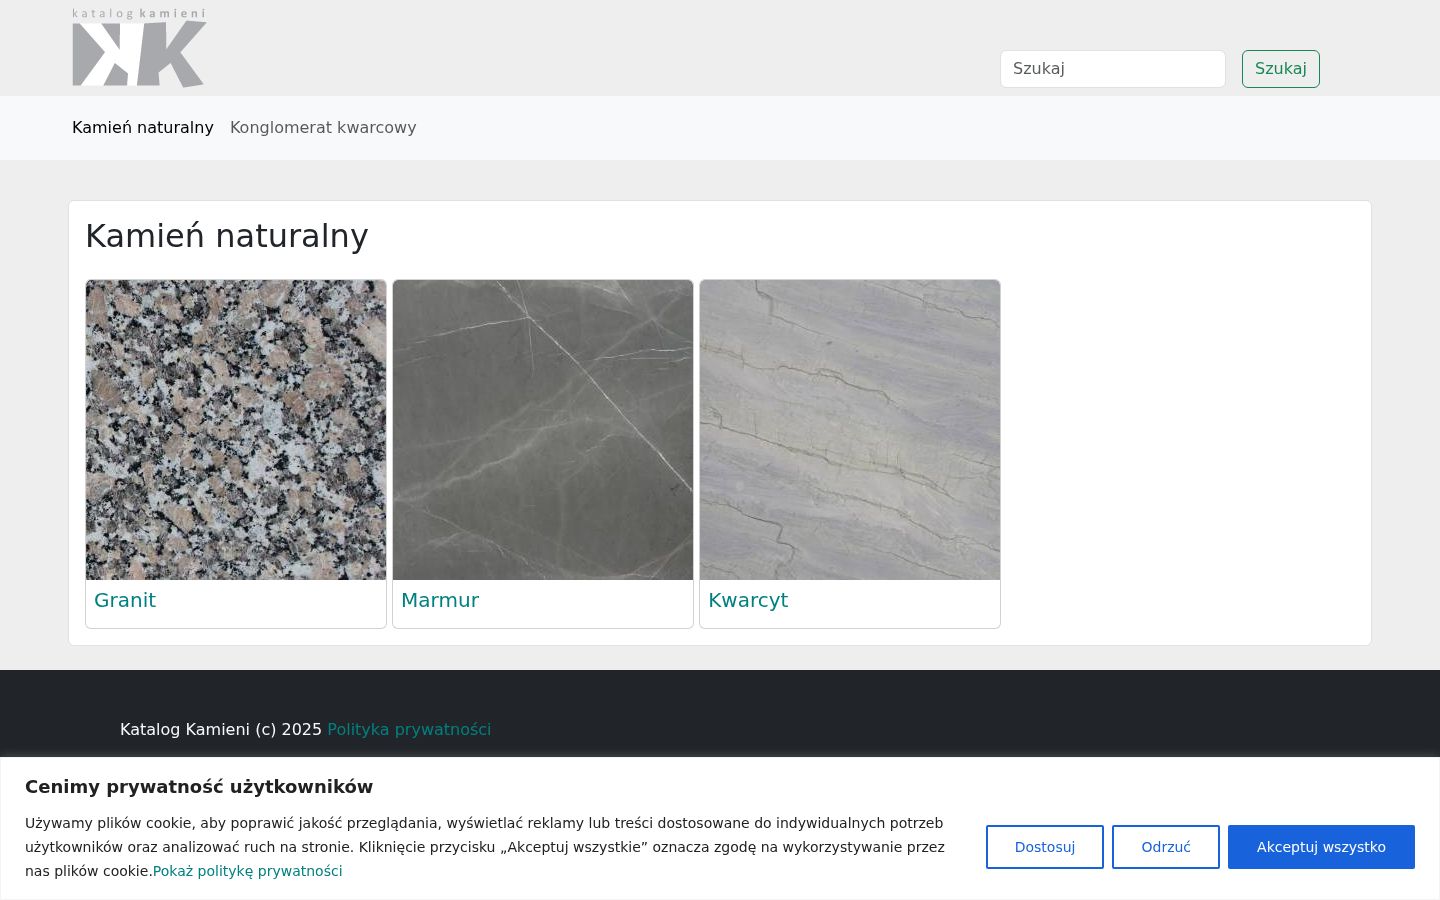Follow the Kwarcyt text link
Viewport: 1440px width, 900px height.
(748, 600)
